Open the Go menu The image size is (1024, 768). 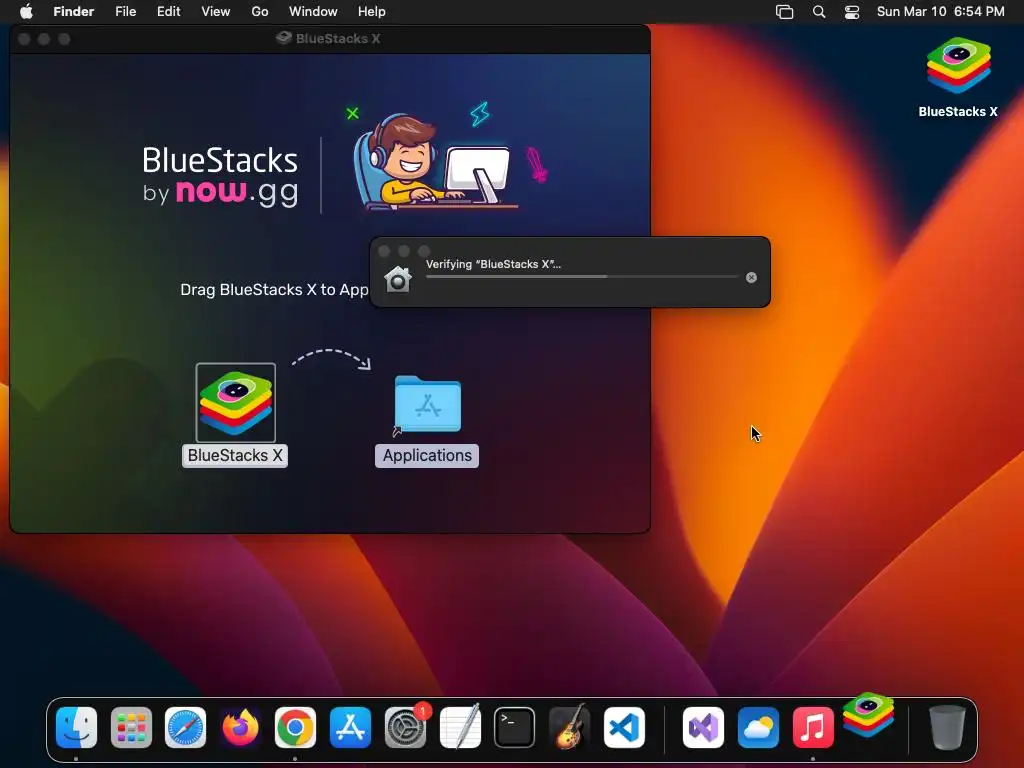point(260,11)
